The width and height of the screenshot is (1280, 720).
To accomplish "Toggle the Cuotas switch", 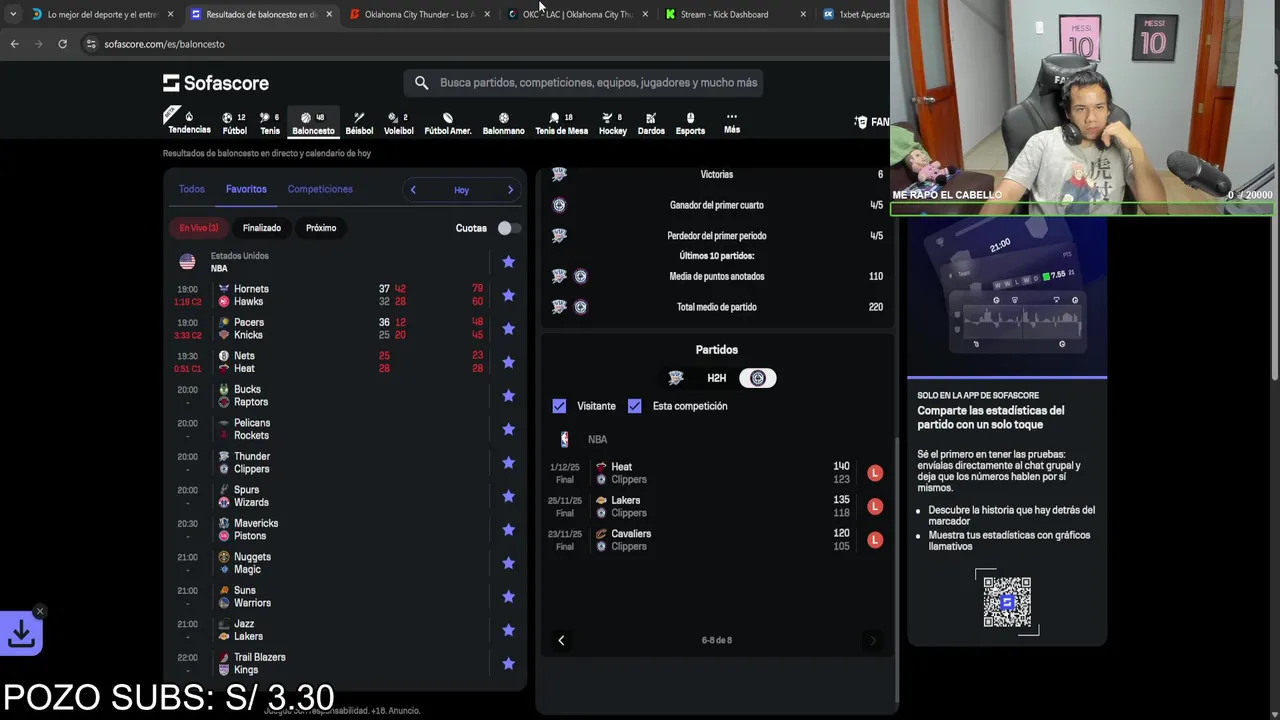I will (x=509, y=228).
